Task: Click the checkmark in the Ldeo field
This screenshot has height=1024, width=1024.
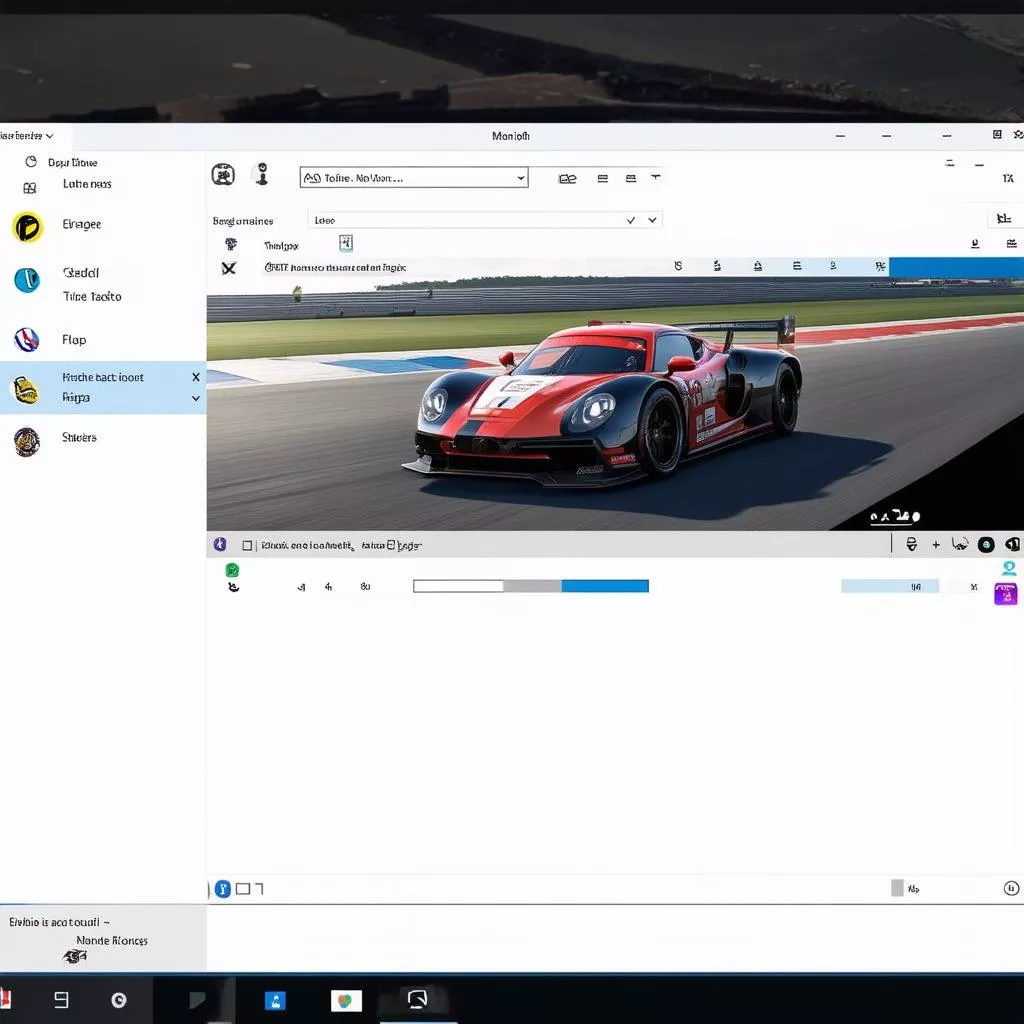Action: coord(631,220)
